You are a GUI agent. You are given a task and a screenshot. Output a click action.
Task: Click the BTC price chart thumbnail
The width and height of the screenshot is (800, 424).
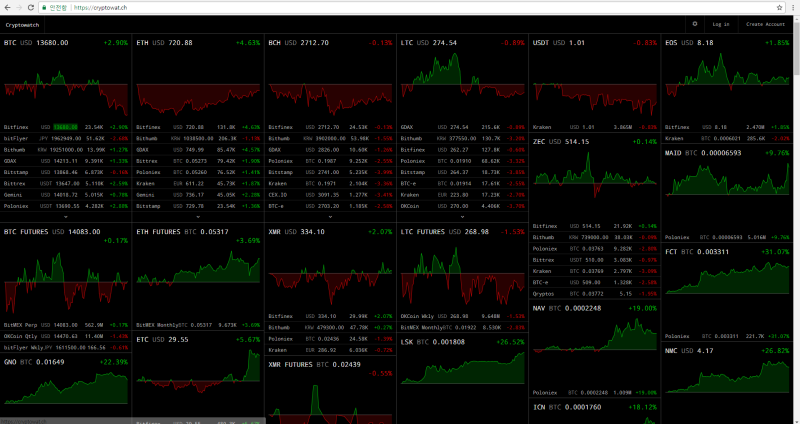(66, 86)
